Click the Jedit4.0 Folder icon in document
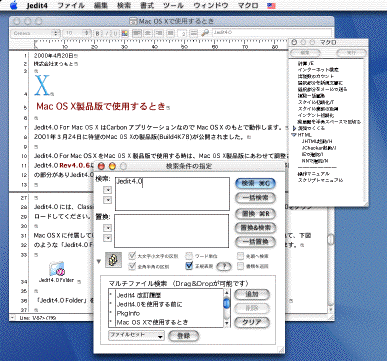 point(57,269)
